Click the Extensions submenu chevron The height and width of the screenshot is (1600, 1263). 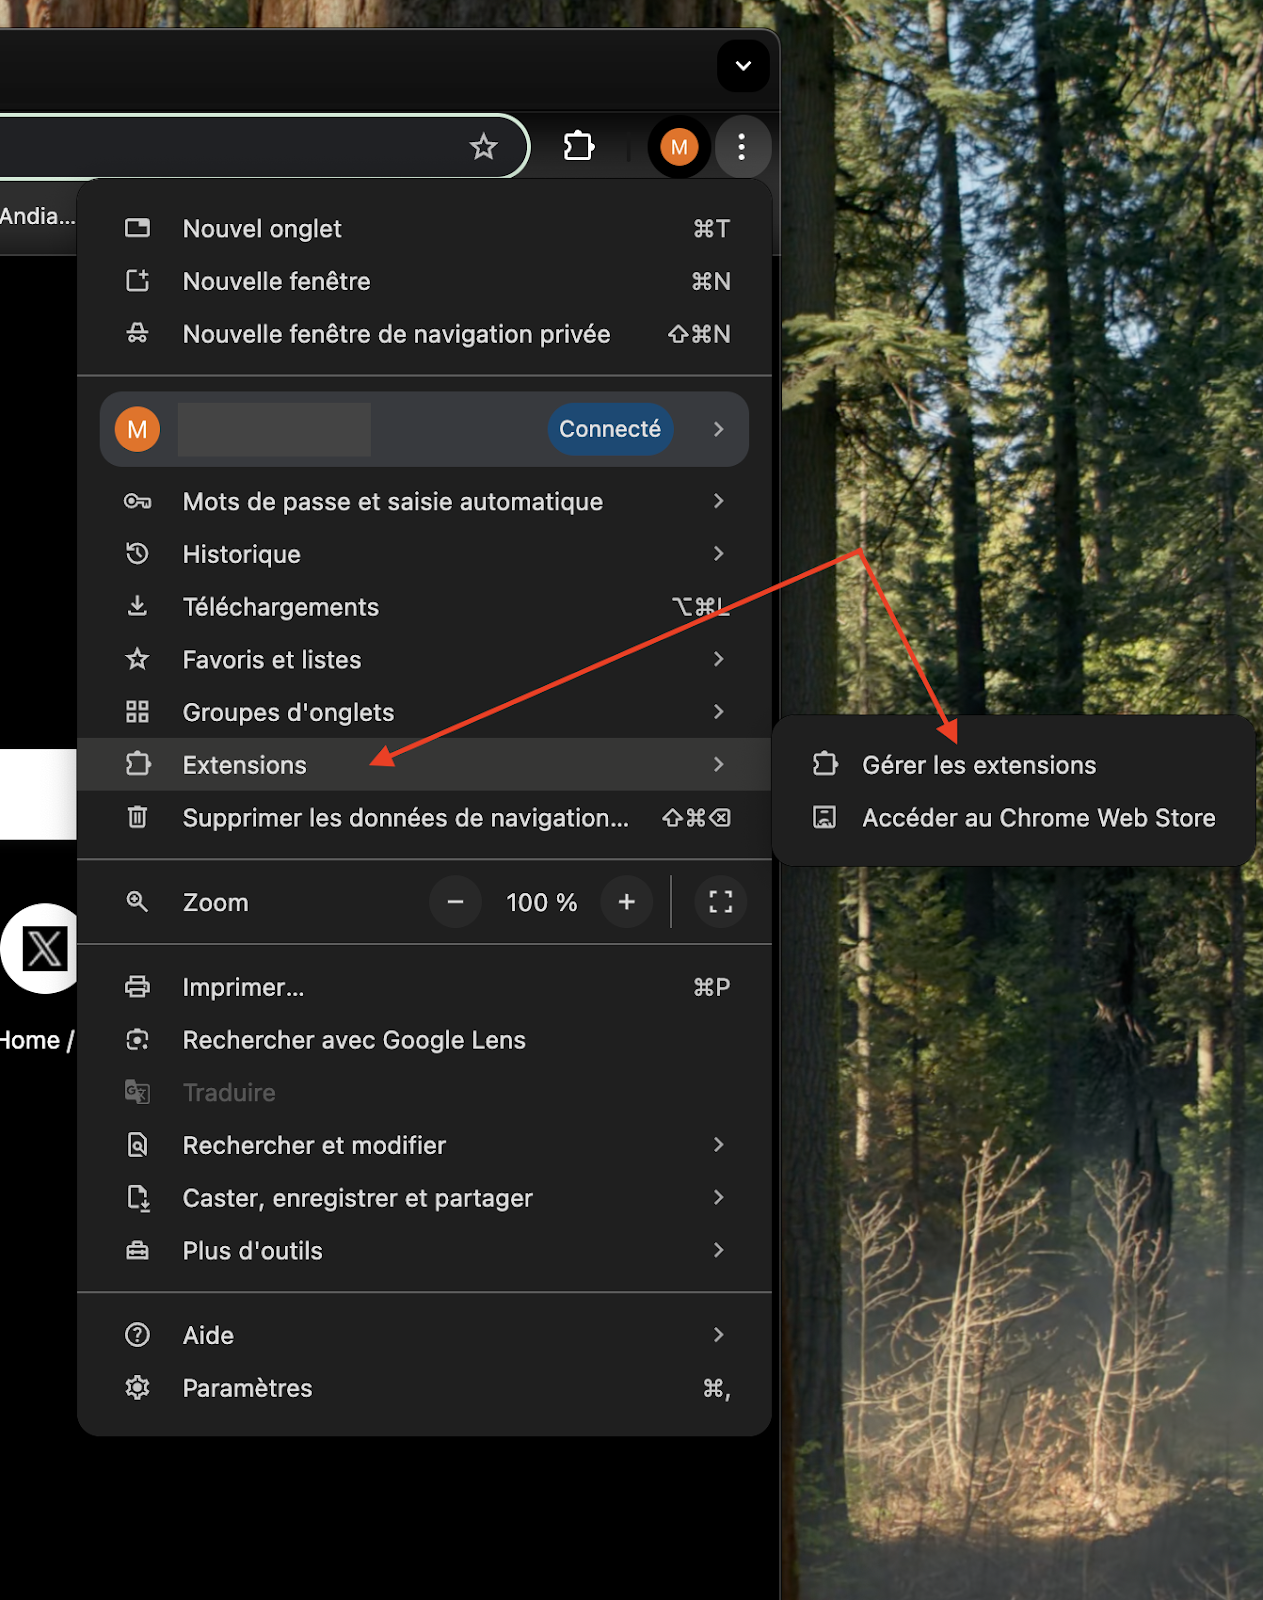(x=718, y=765)
